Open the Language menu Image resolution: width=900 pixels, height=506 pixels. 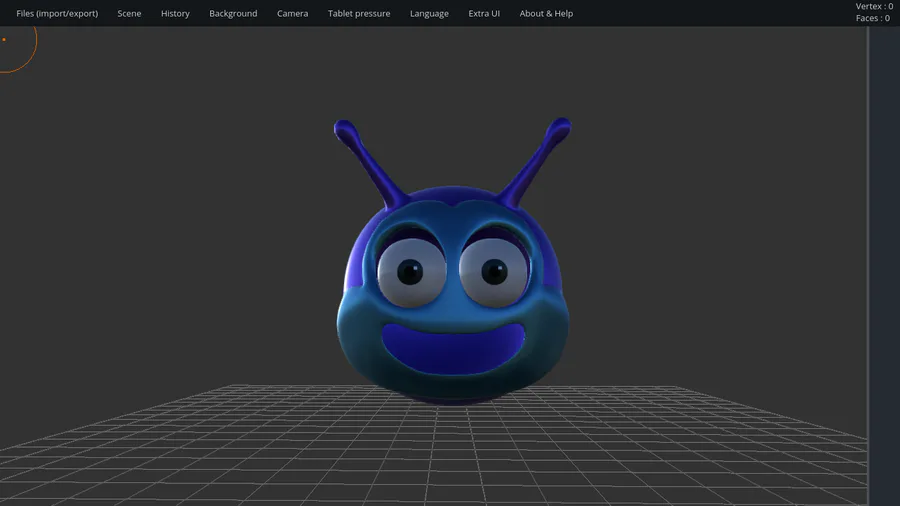coord(429,13)
